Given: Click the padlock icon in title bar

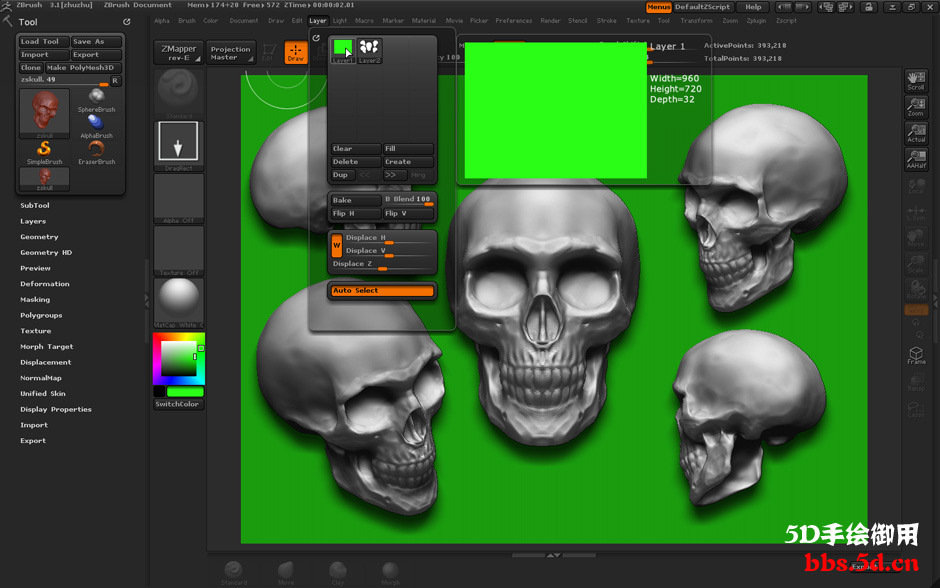Looking at the screenshot, I should coord(869,7).
